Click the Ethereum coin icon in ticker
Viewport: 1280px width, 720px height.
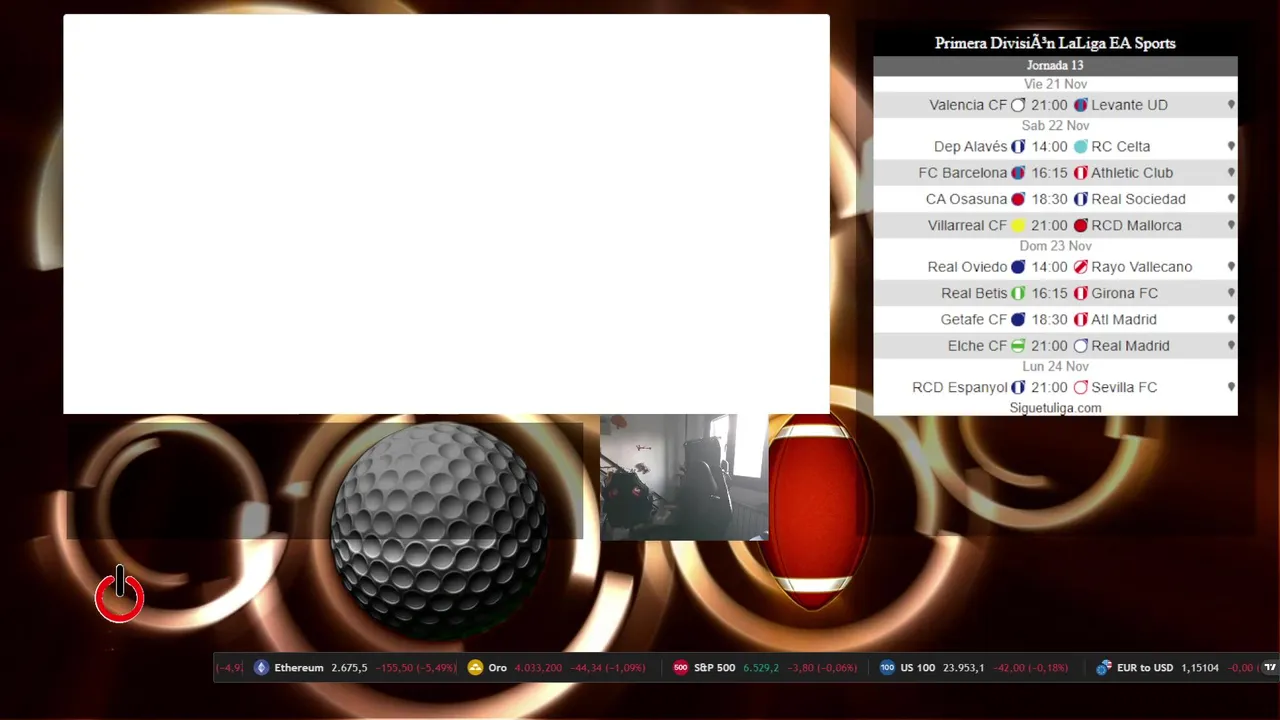point(261,667)
